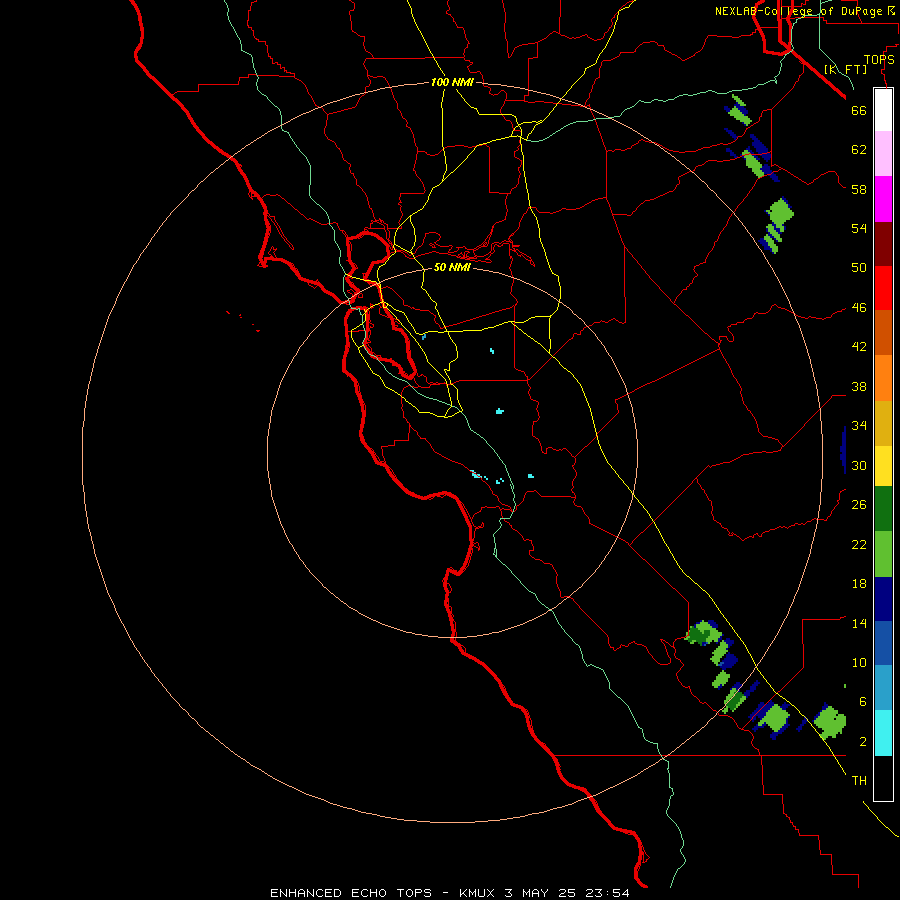This screenshot has width=900, height=900.
Task: Select the dark red color swatch
Action: tap(883, 244)
